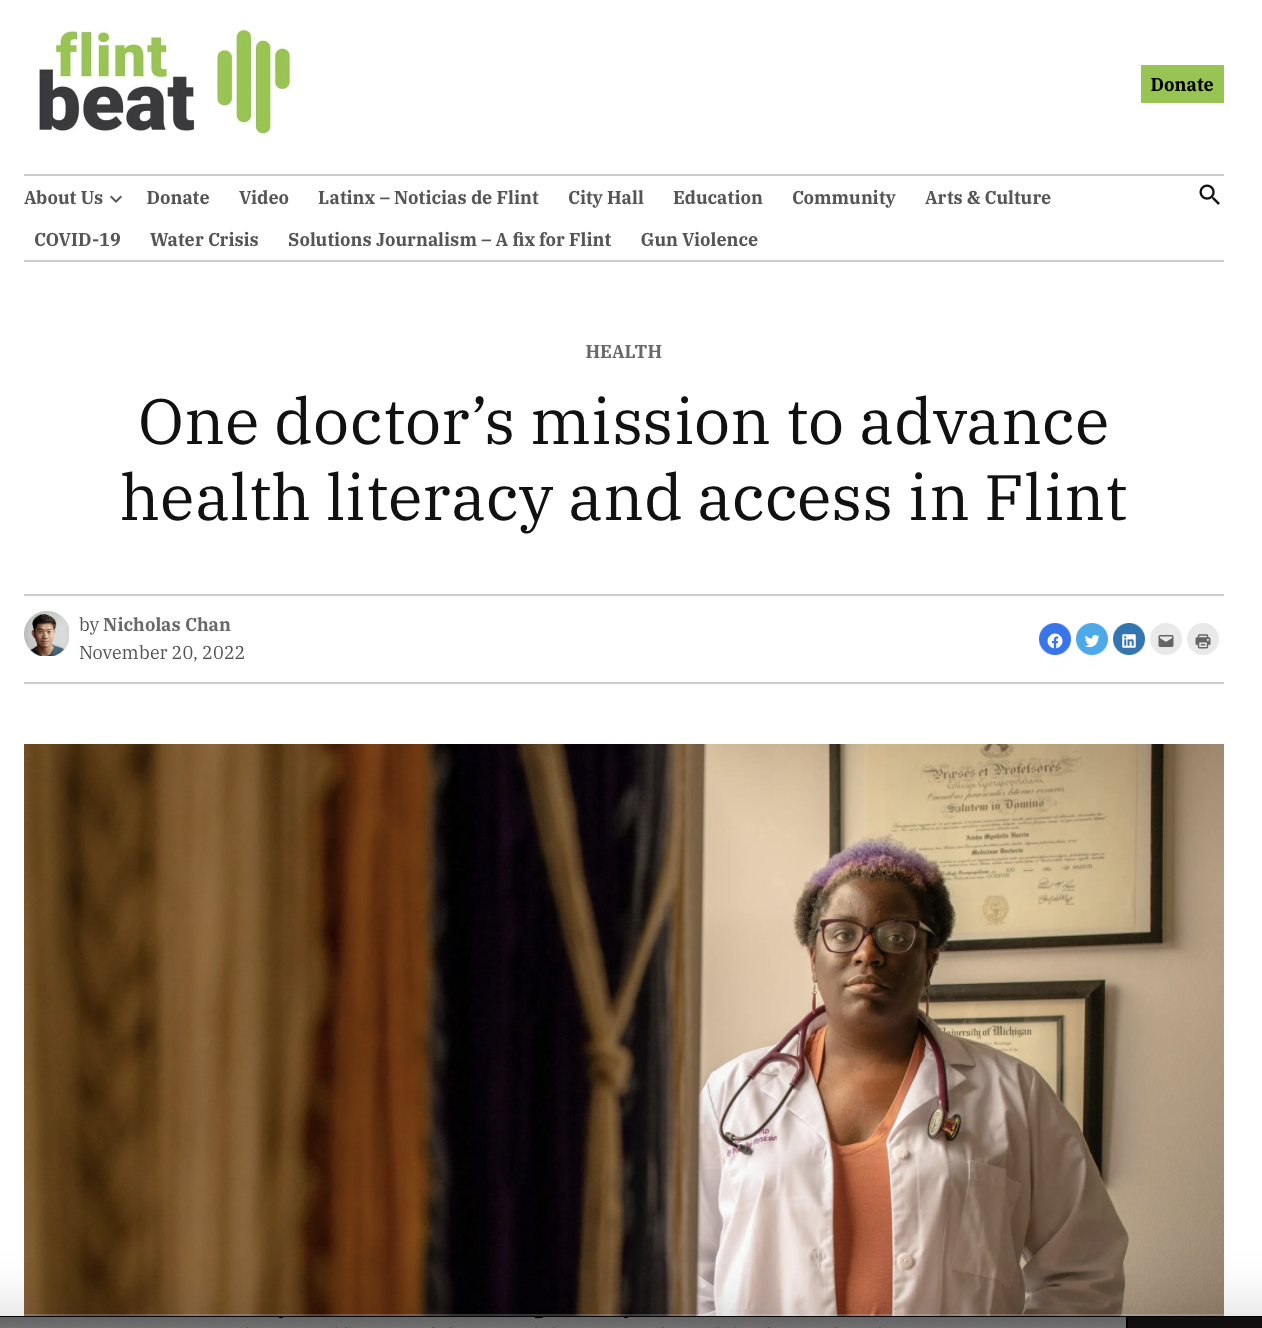Open the About Us menu item
The height and width of the screenshot is (1328, 1262).
click(x=64, y=198)
